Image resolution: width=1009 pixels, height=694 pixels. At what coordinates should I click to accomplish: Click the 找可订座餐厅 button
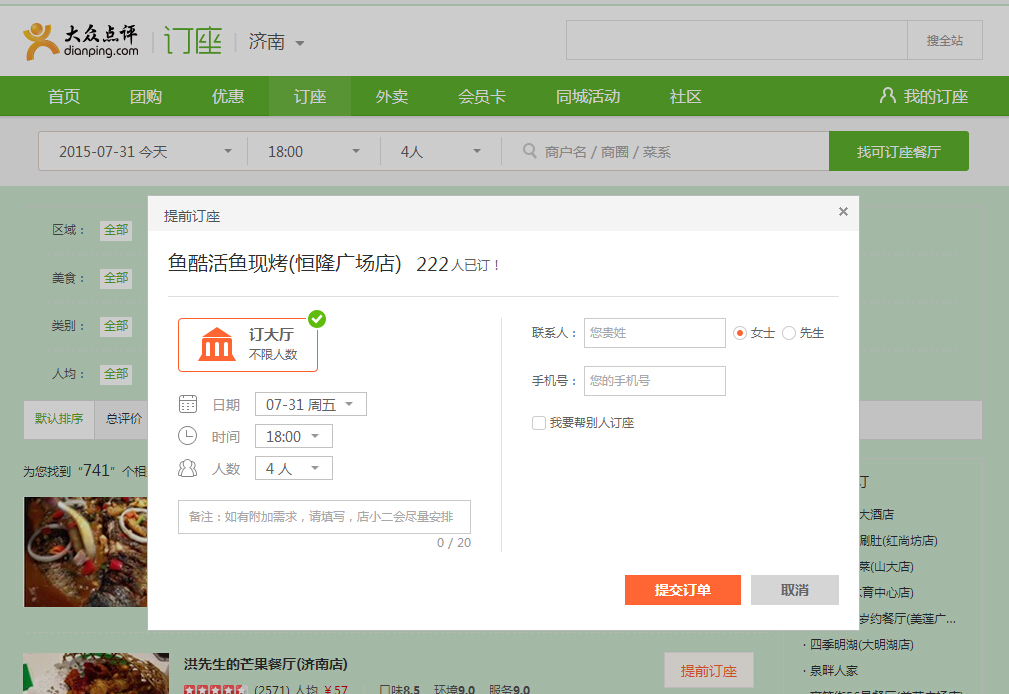(899, 151)
